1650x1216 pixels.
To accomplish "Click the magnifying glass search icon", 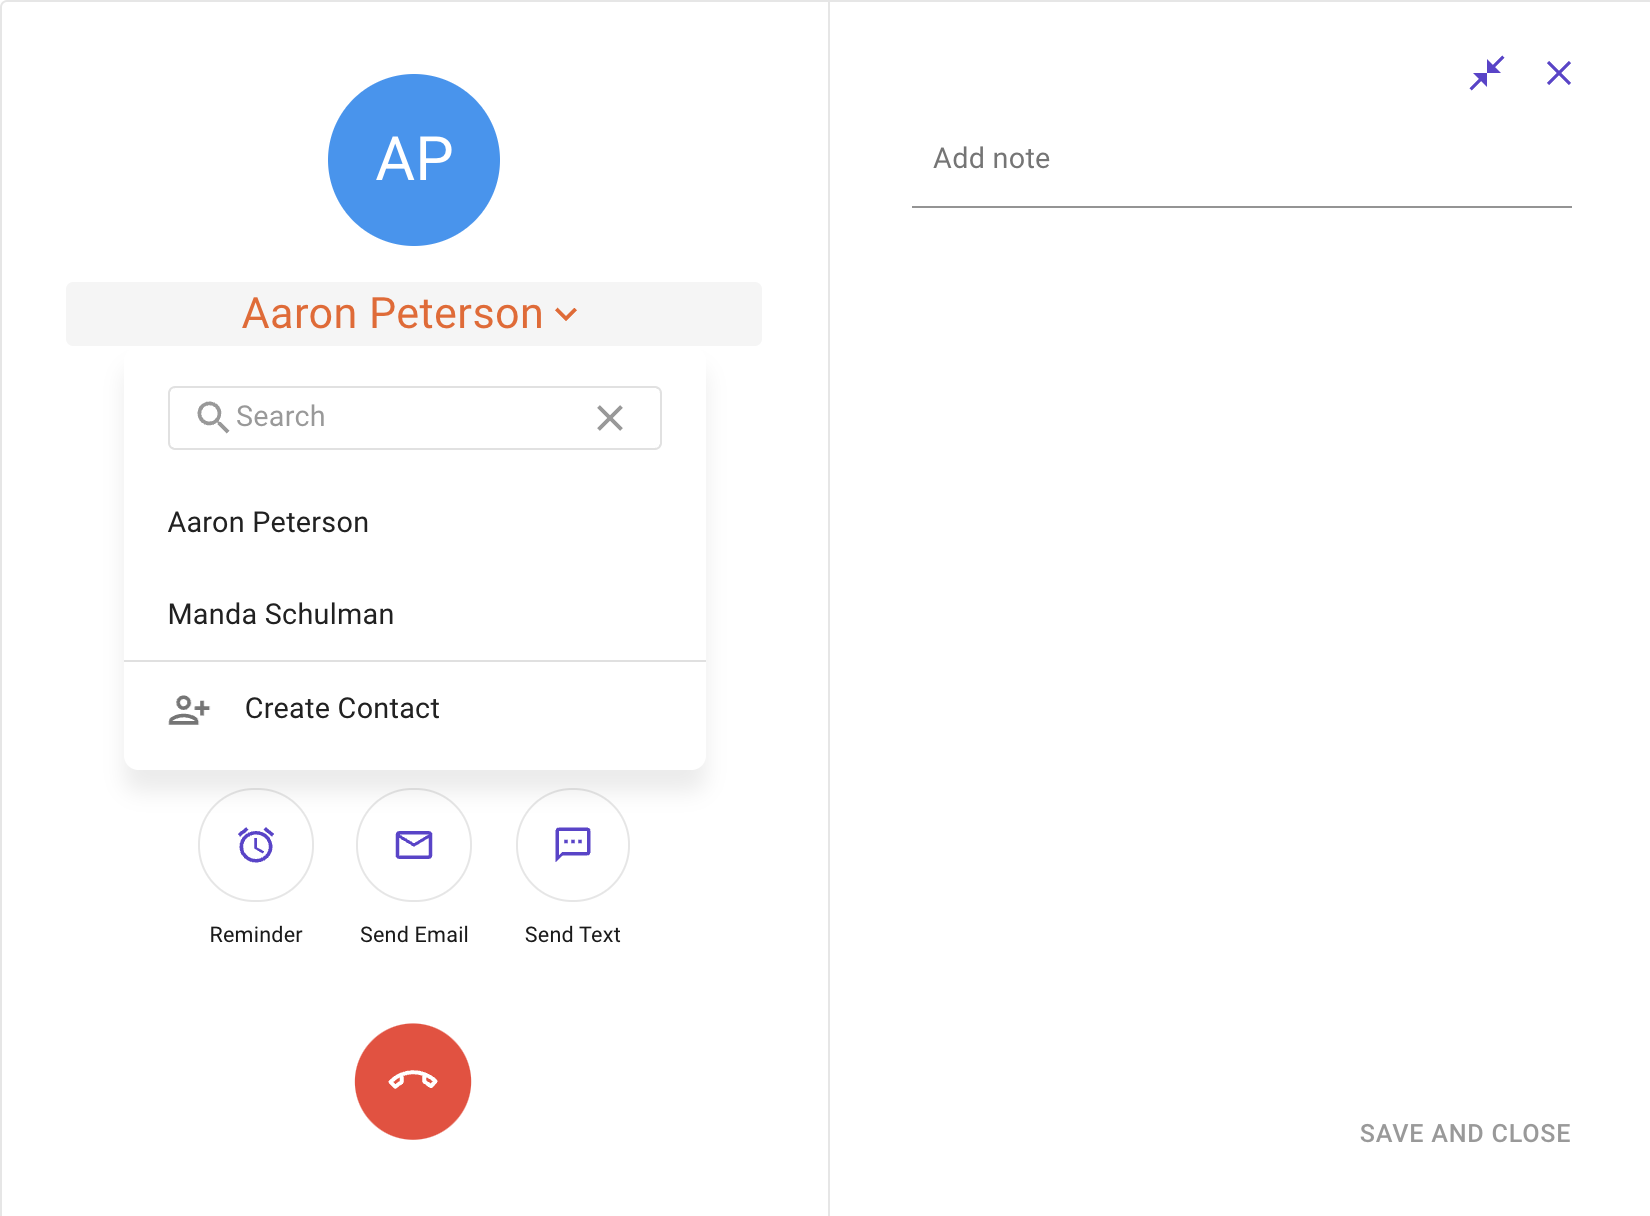I will (212, 417).
